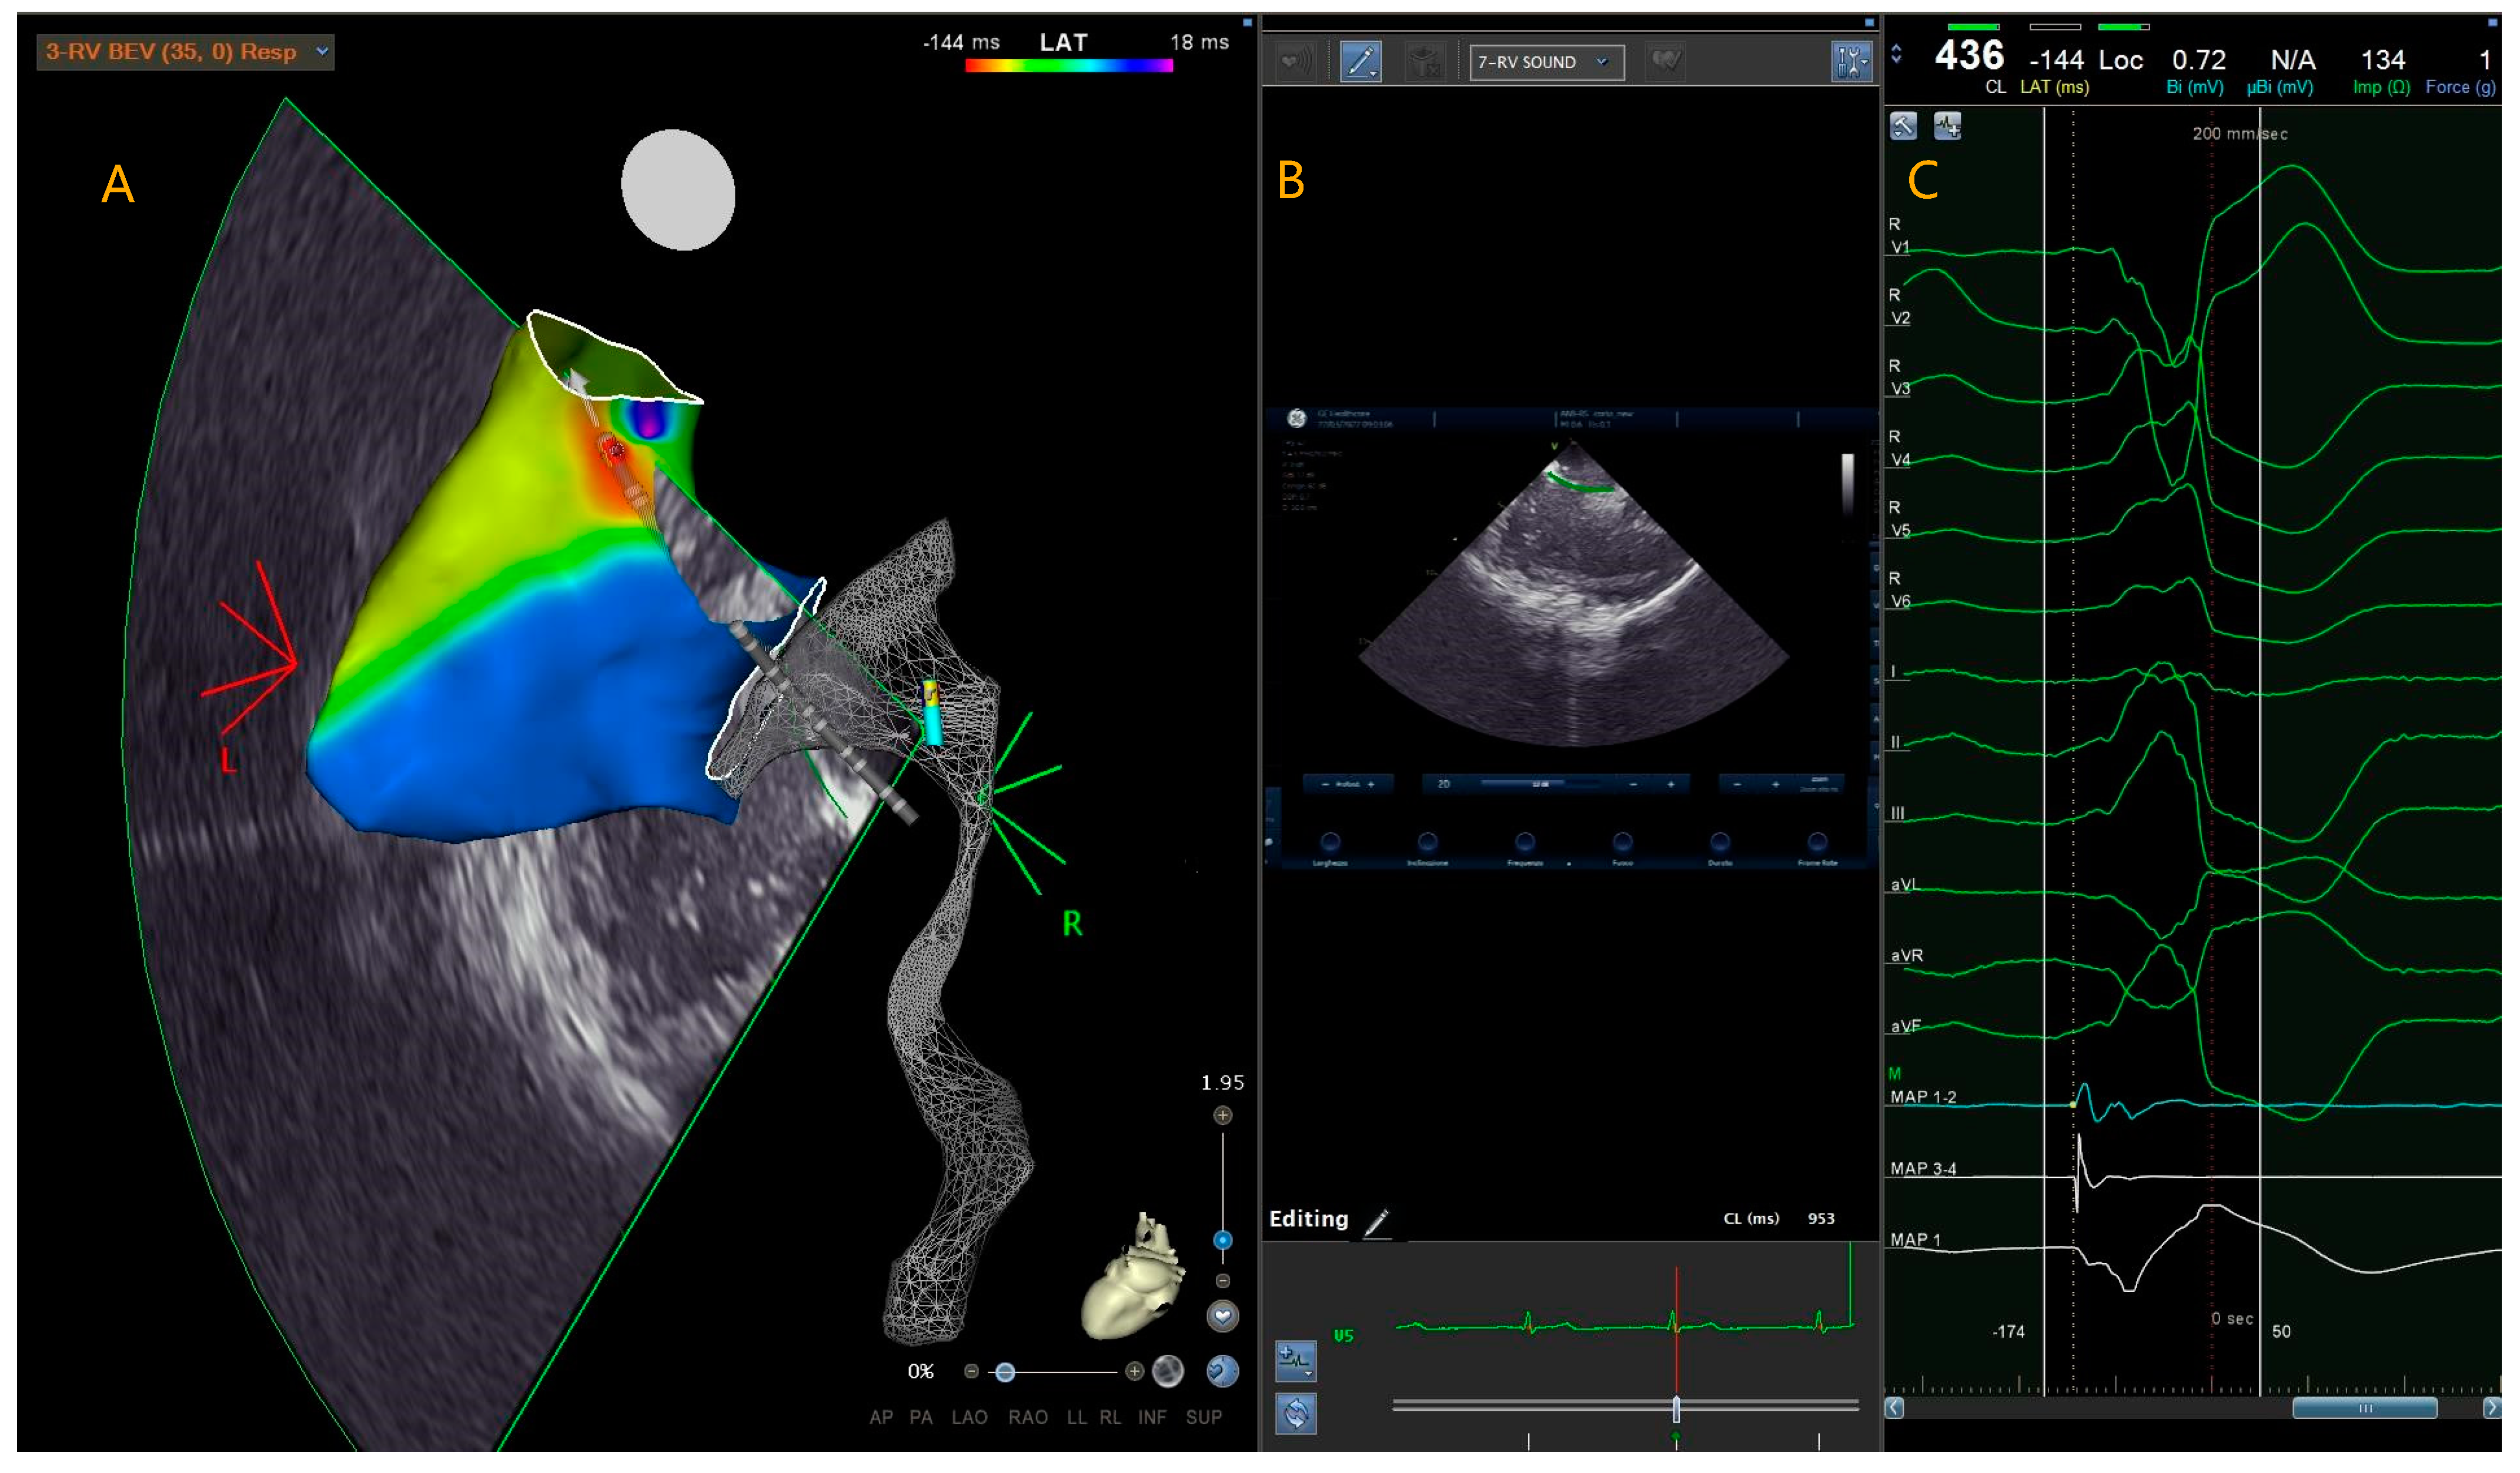This screenshot has width=2520, height=1473.
Task: Select the AP projection view
Action: pos(881,1418)
